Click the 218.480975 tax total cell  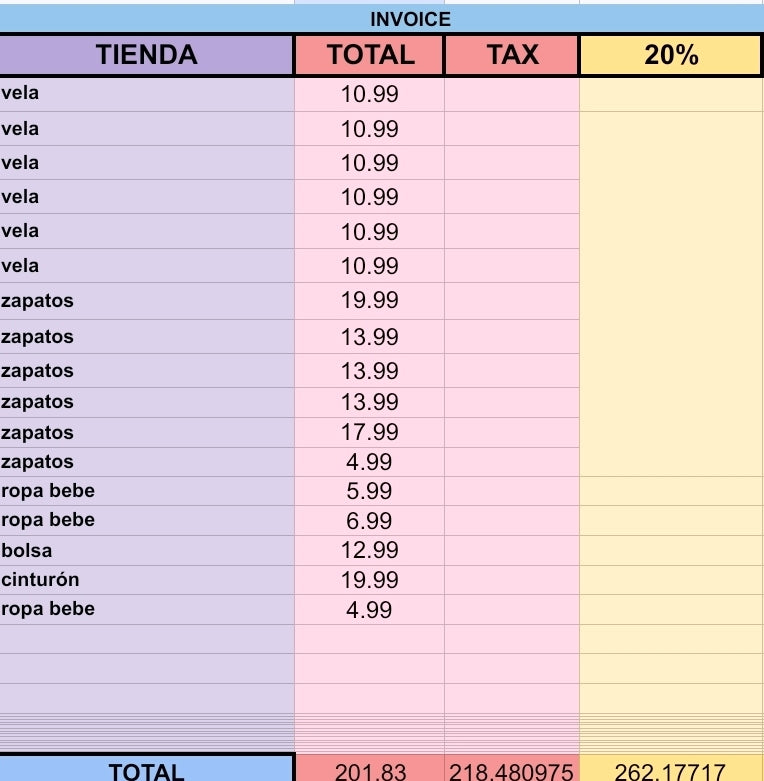tap(512, 769)
